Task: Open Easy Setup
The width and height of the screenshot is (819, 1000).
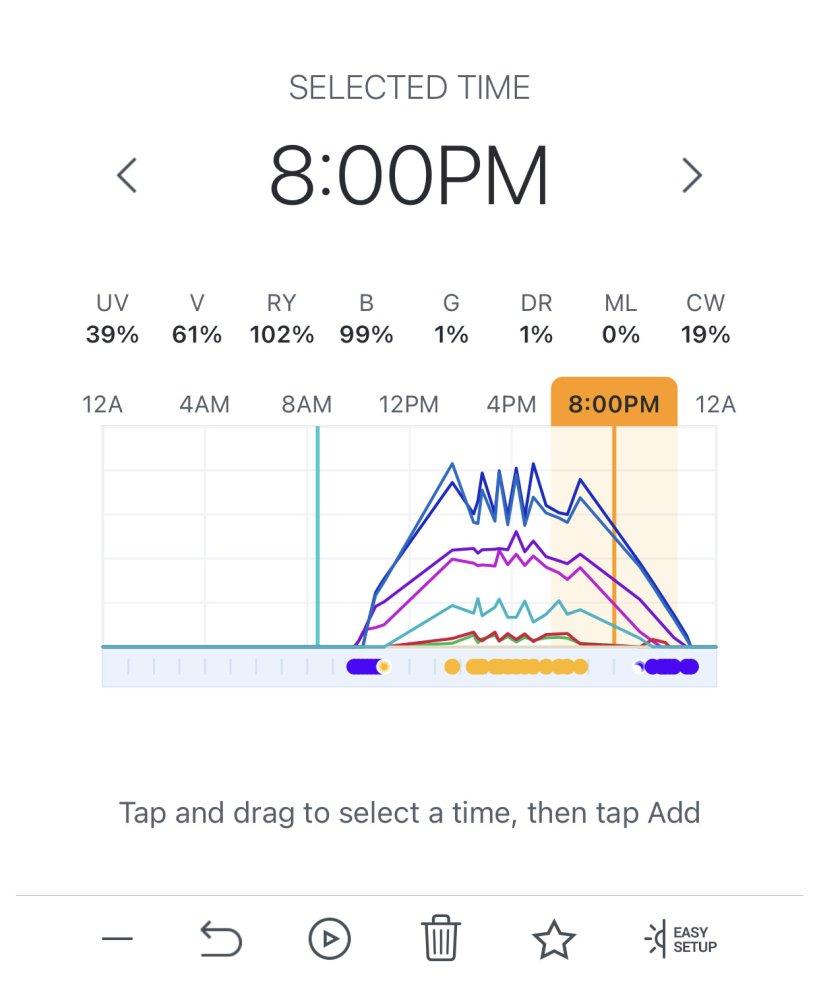Action: pos(681,939)
